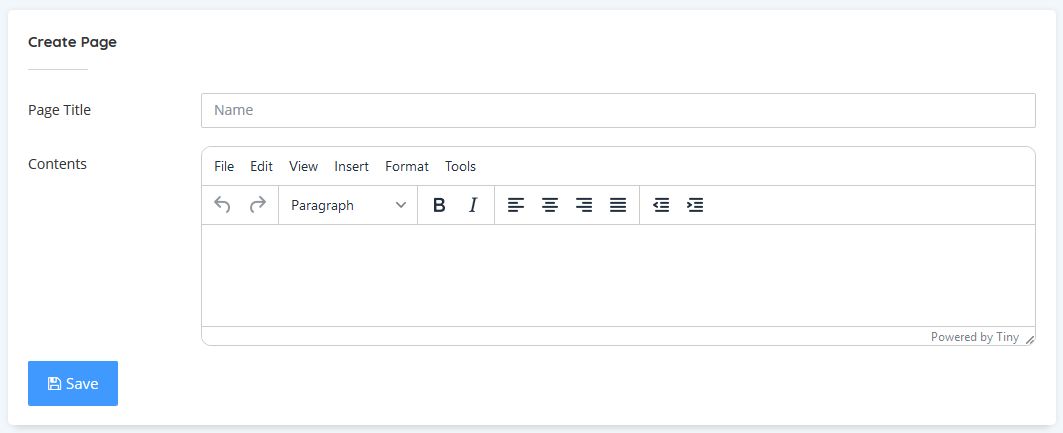Click the Redo arrow icon

(257, 205)
